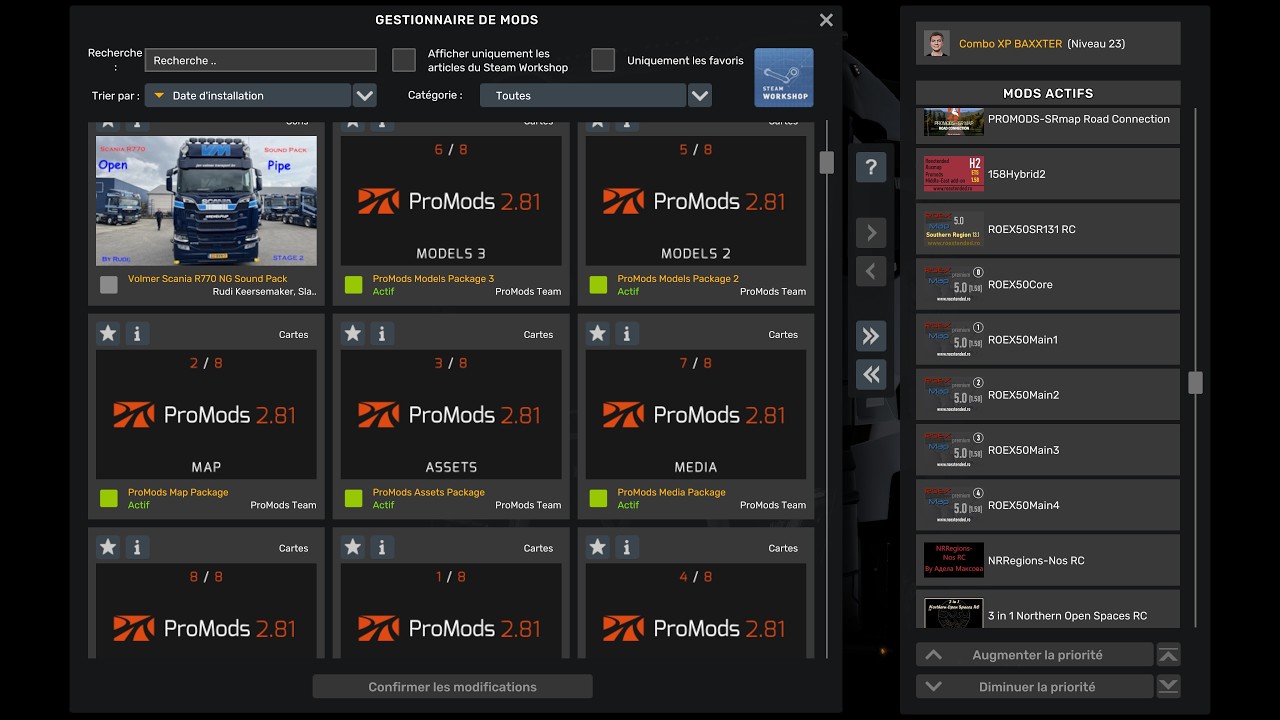Select ROEX50Main4 in active mods
This screenshot has height=720, width=1280.
1048,505
